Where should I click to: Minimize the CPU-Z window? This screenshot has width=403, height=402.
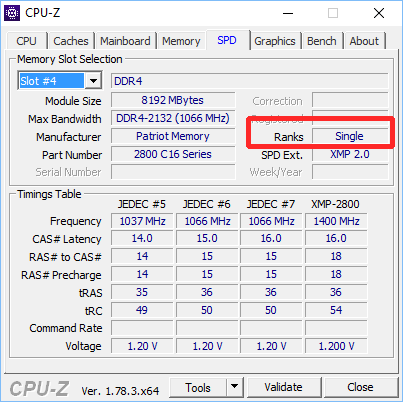click(x=288, y=13)
